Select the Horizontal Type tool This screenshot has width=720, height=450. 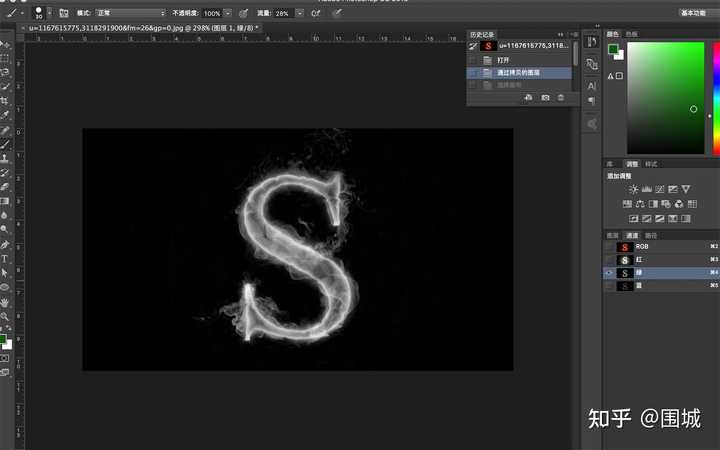coord(5,259)
